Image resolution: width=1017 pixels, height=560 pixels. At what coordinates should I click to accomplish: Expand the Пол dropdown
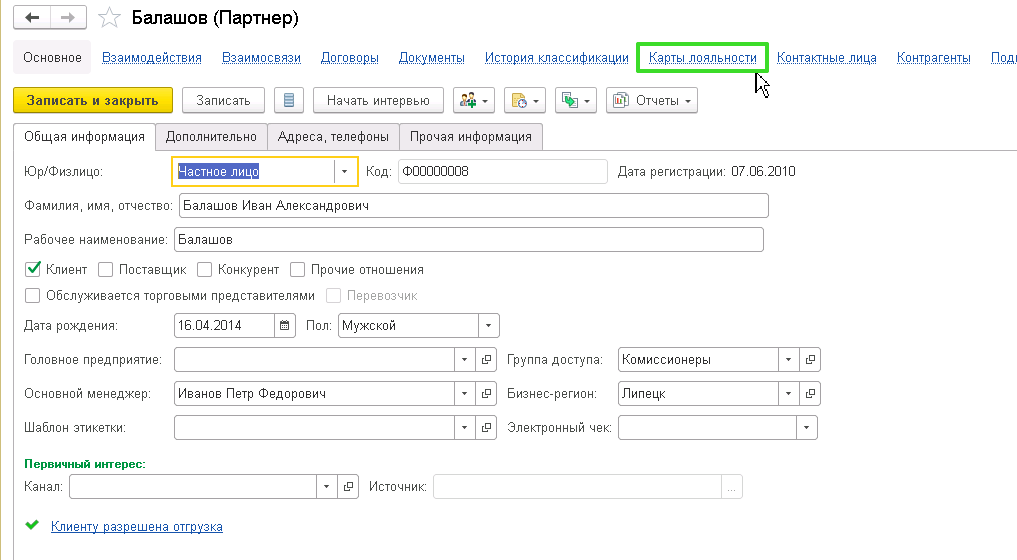coord(488,326)
